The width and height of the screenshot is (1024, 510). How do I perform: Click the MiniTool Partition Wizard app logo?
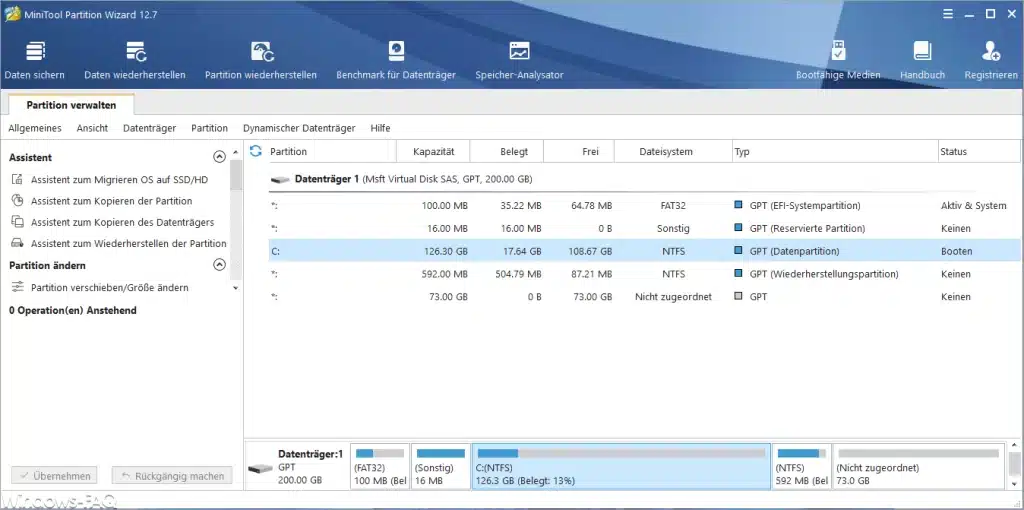(x=12, y=14)
